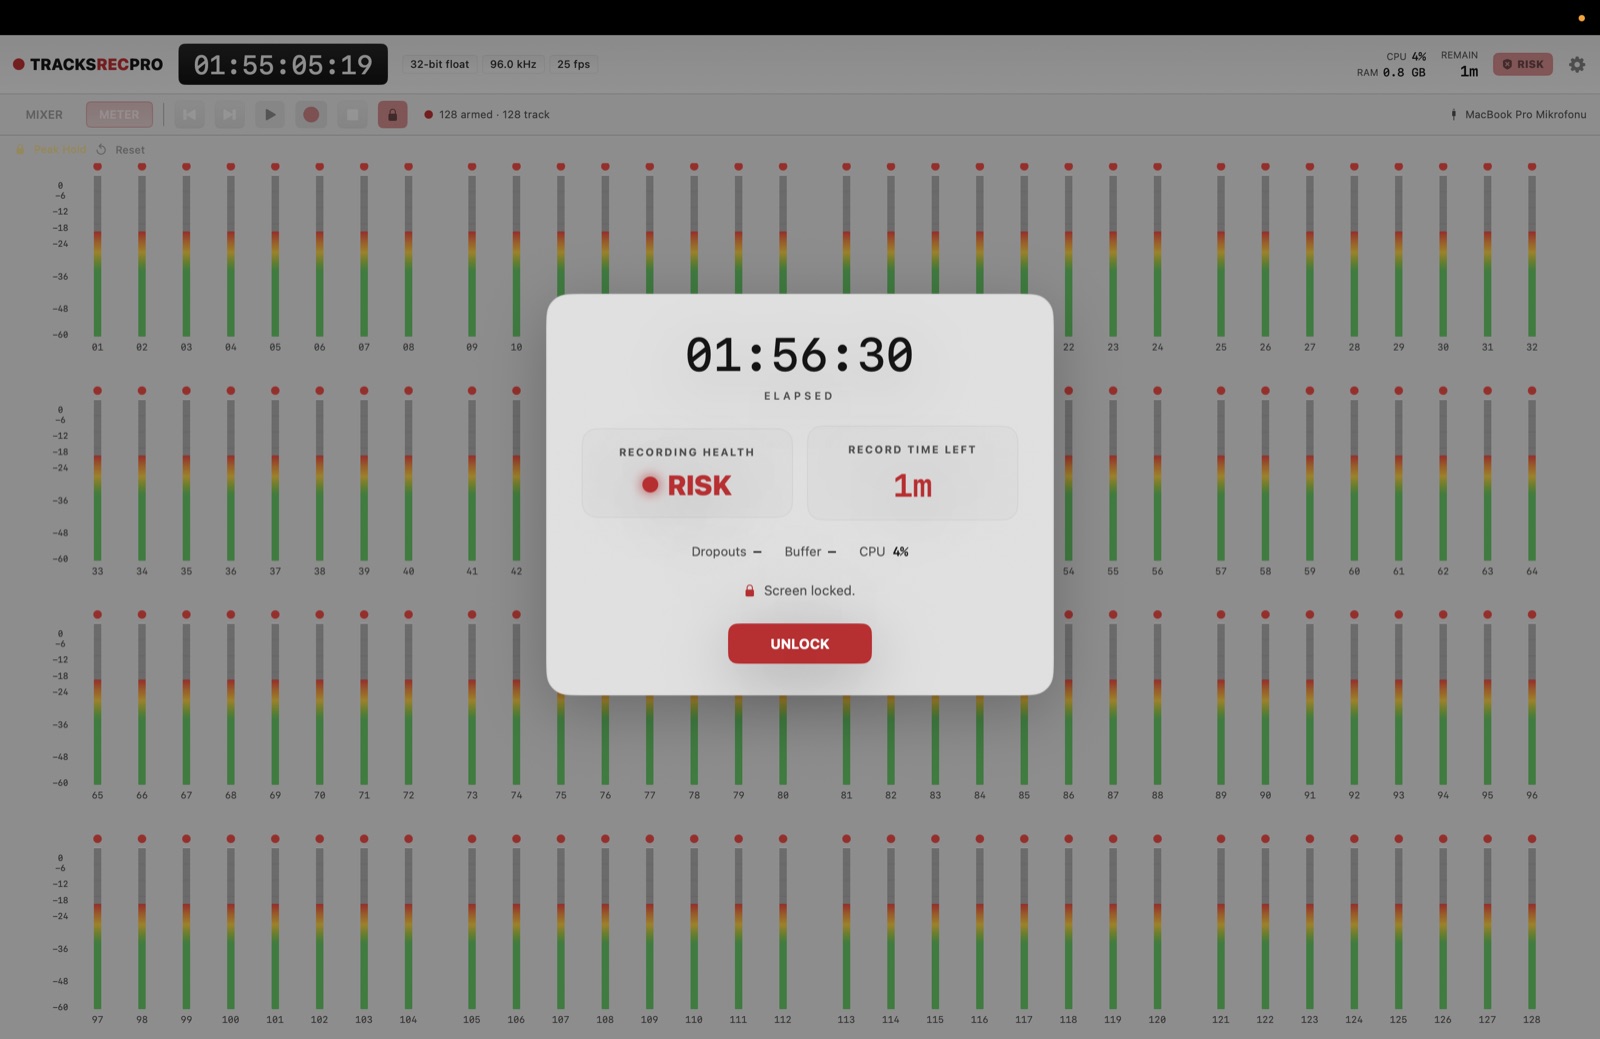Screen dimensions: 1600x1039
Task: Click the CPU 4% readout in dialog
Action: [x=884, y=551]
